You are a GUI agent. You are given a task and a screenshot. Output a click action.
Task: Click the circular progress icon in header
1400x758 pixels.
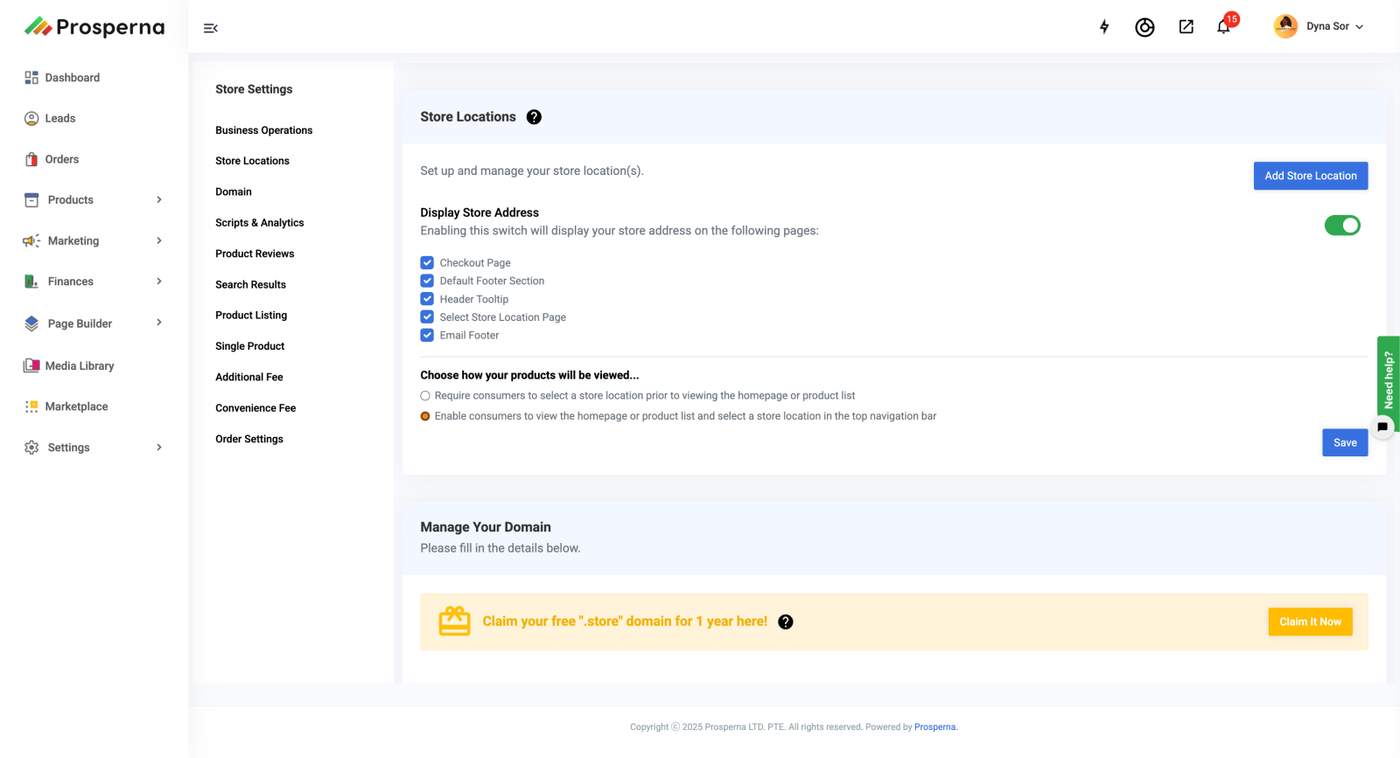[1145, 27]
